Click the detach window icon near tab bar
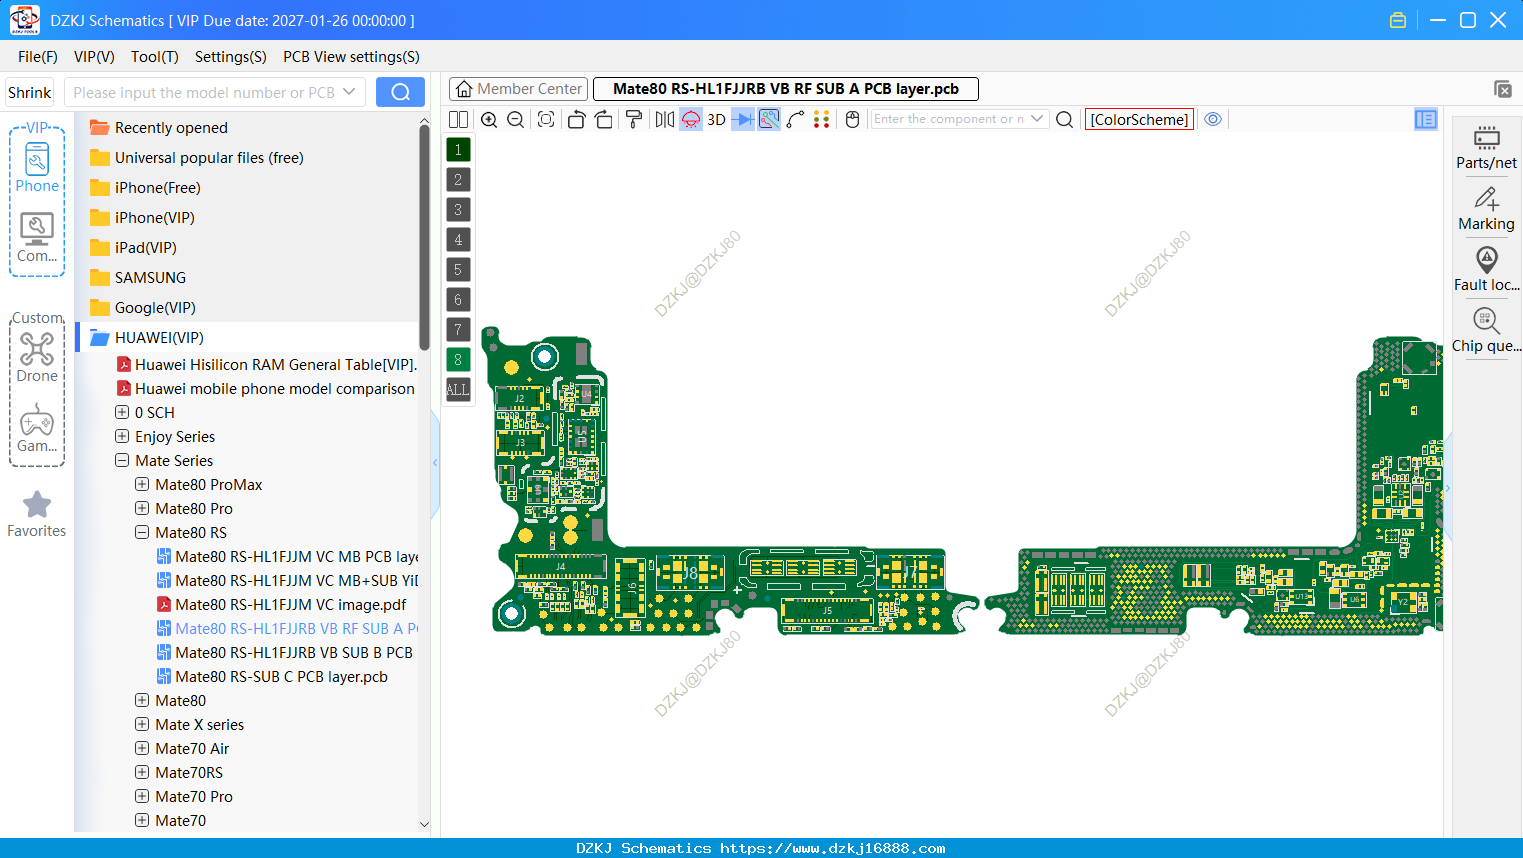This screenshot has height=858, width=1523. coord(1502,89)
